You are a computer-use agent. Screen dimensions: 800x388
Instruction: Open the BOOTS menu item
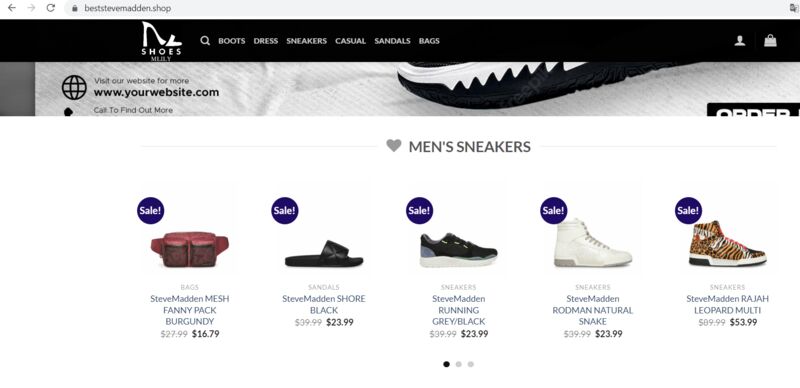[232, 41]
